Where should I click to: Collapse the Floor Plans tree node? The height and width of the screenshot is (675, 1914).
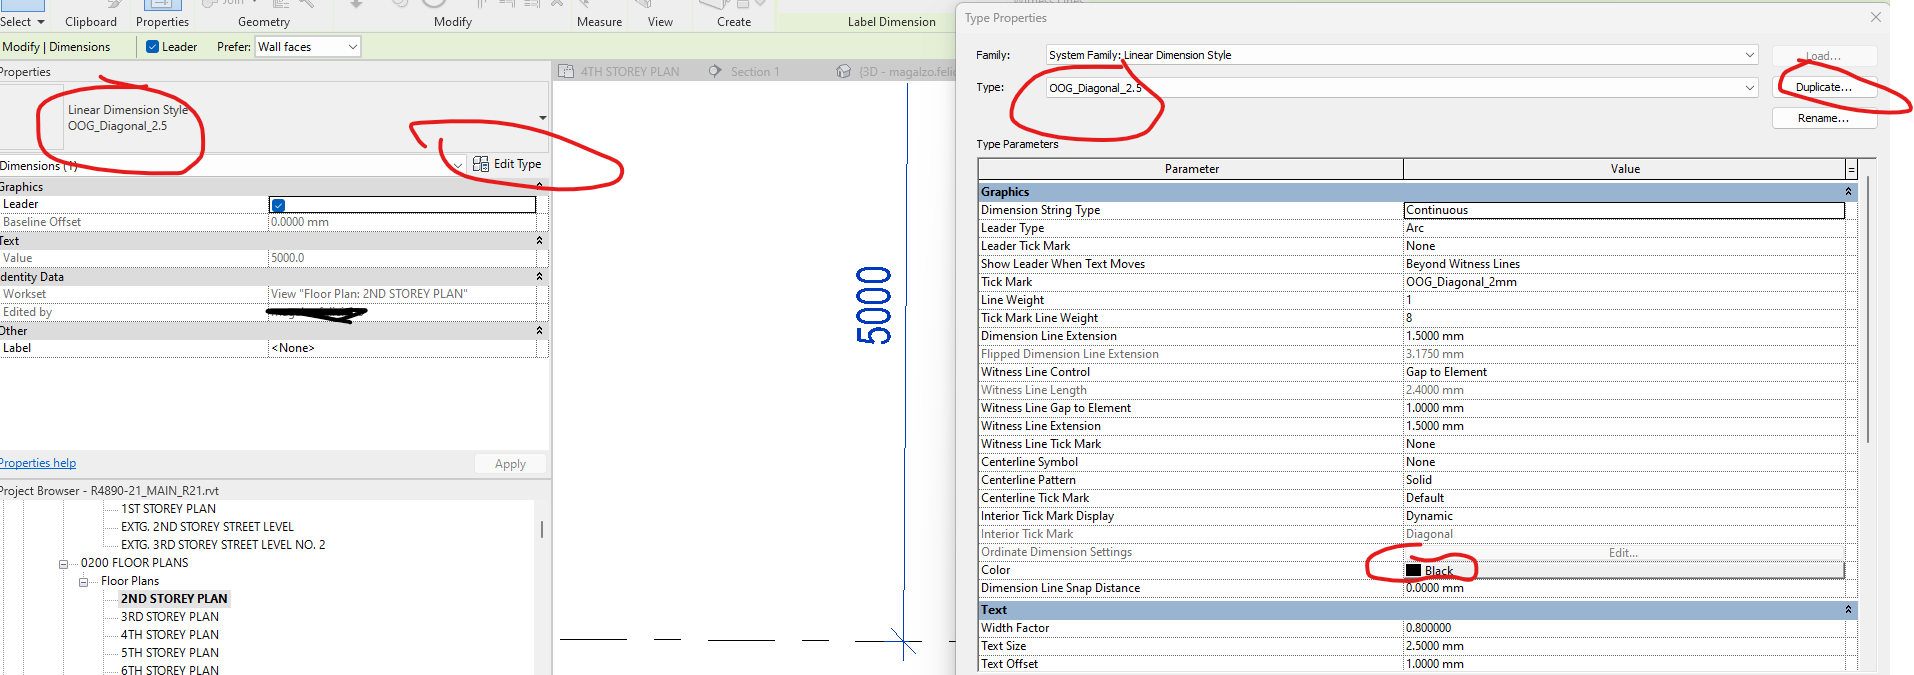coord(84,582)
